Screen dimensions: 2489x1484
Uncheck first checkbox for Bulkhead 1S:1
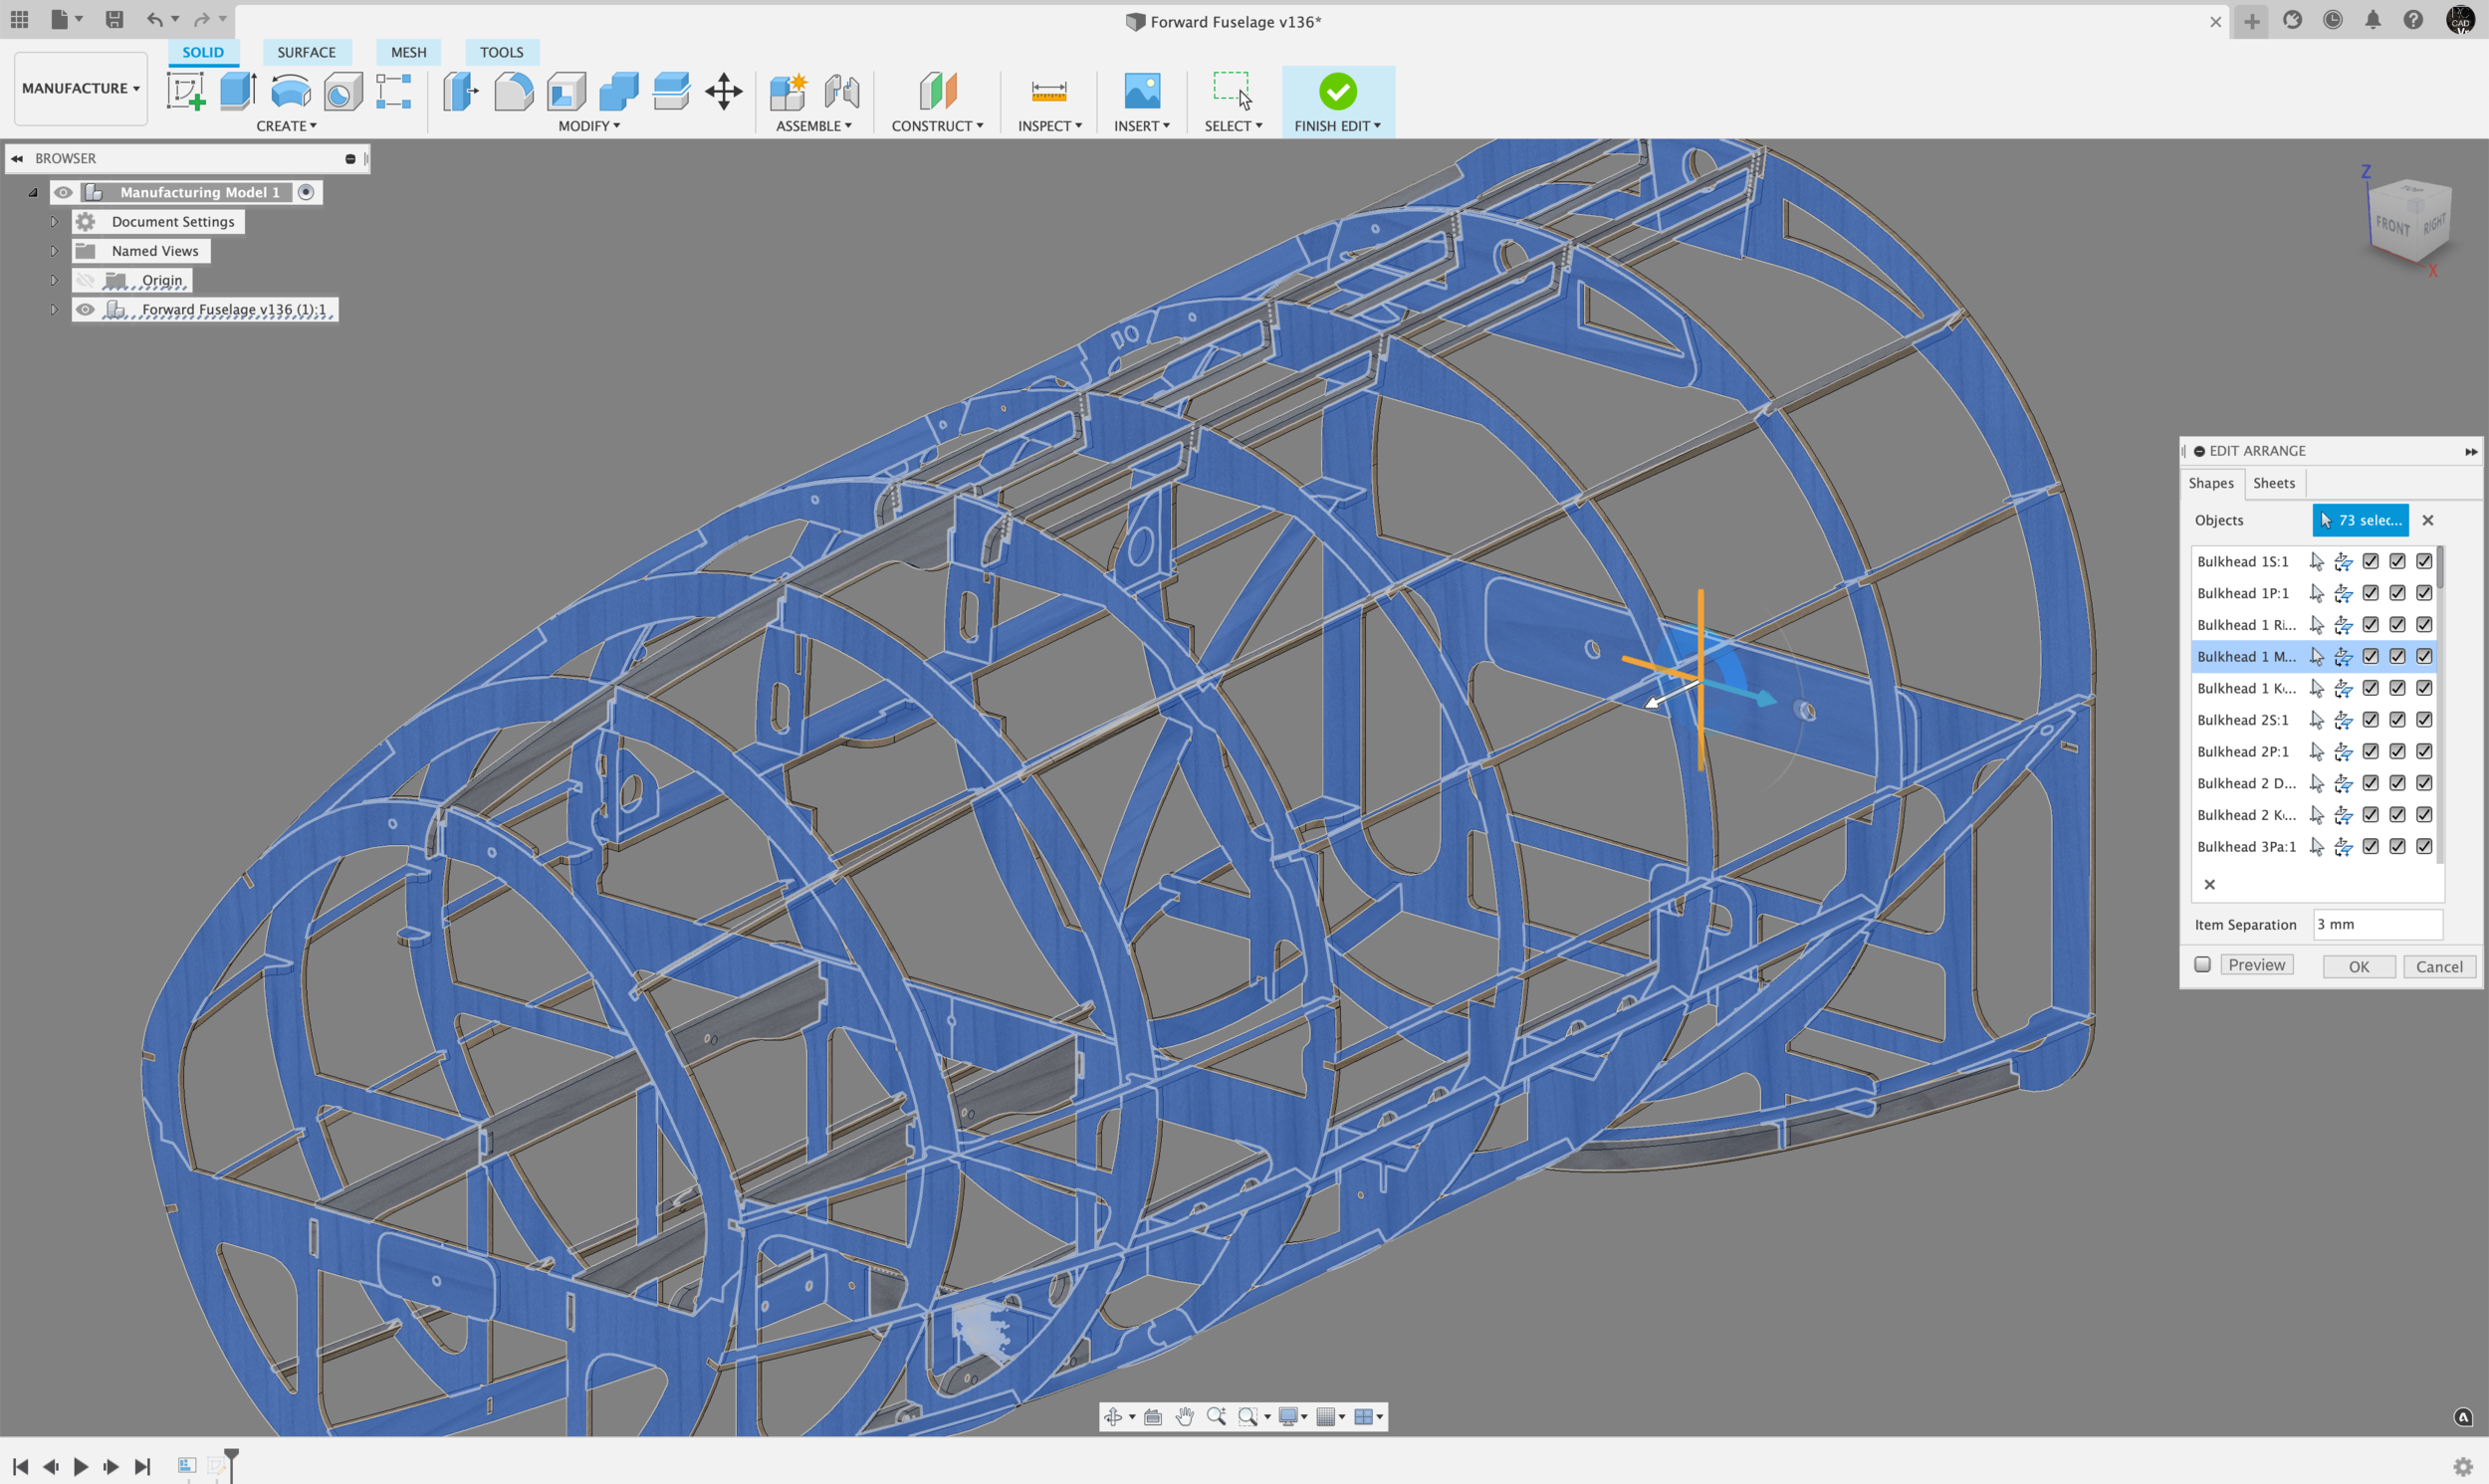tap(2370, 561)
